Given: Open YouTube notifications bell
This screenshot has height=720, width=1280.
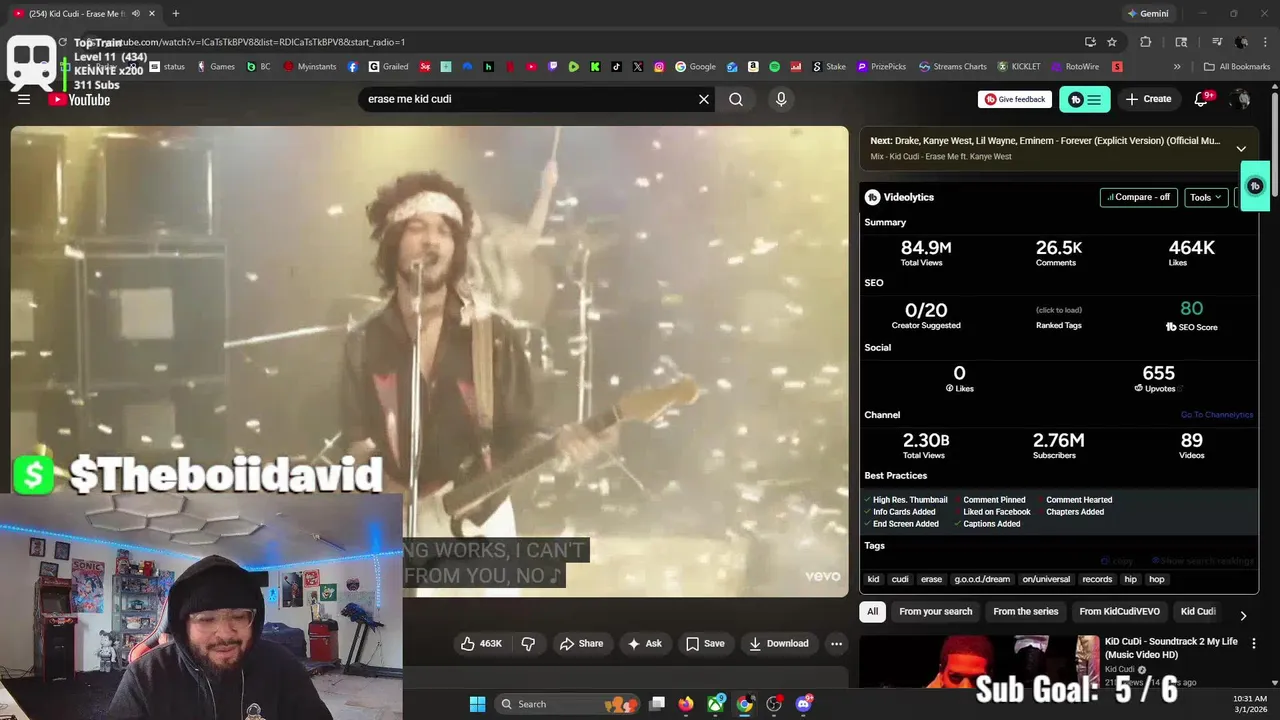Looking at the screenshot, I should coord(1202,99).
